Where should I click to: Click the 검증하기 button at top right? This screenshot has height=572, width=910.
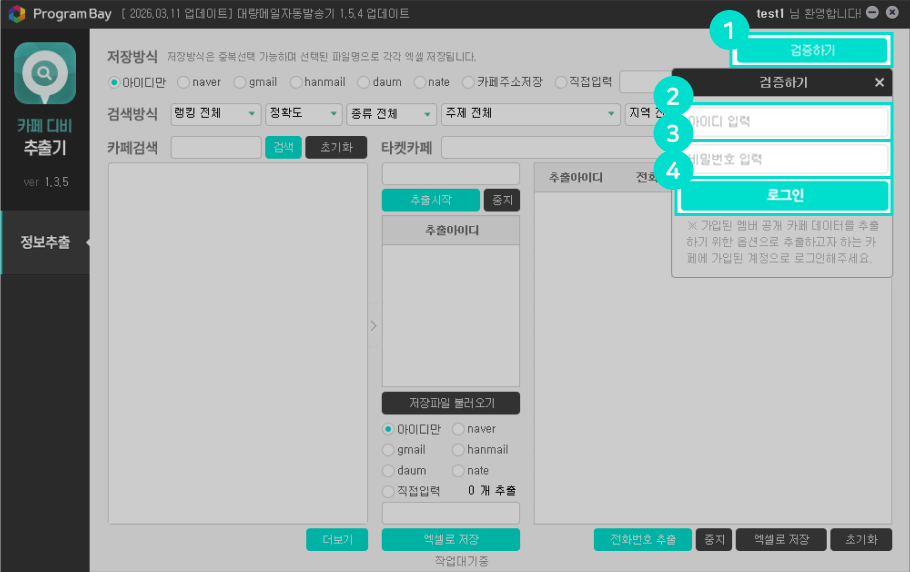[x=810, y=49]
